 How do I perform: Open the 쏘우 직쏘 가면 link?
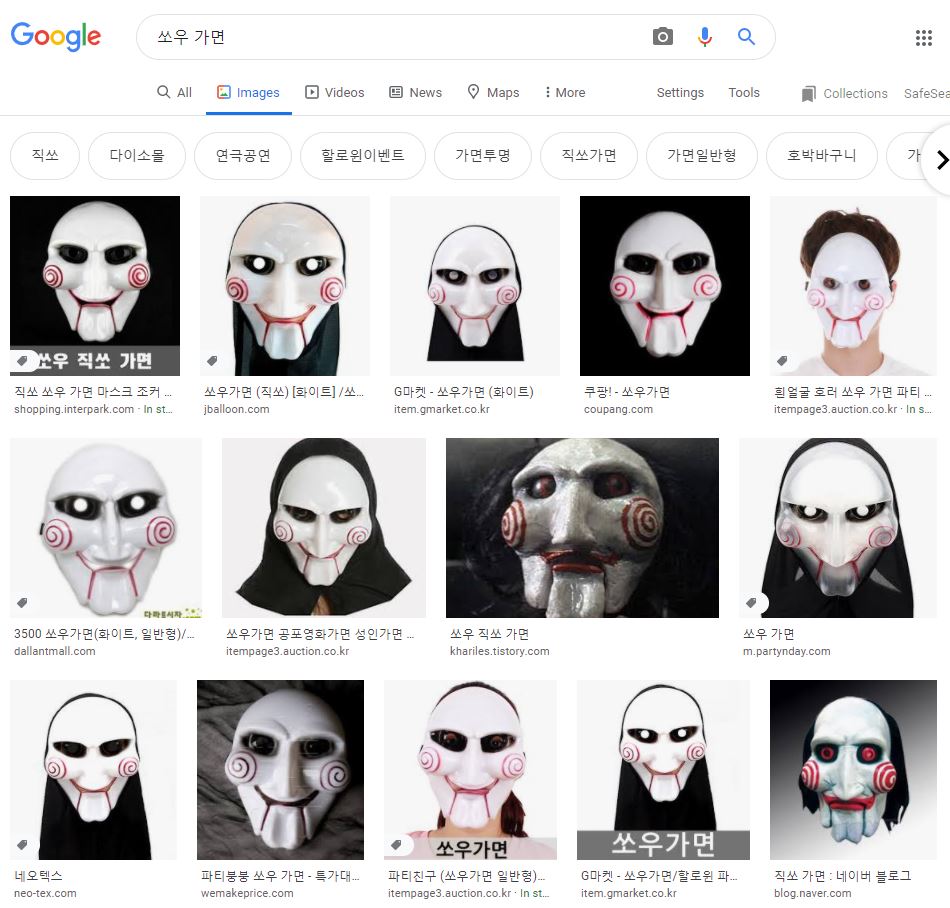490,634
